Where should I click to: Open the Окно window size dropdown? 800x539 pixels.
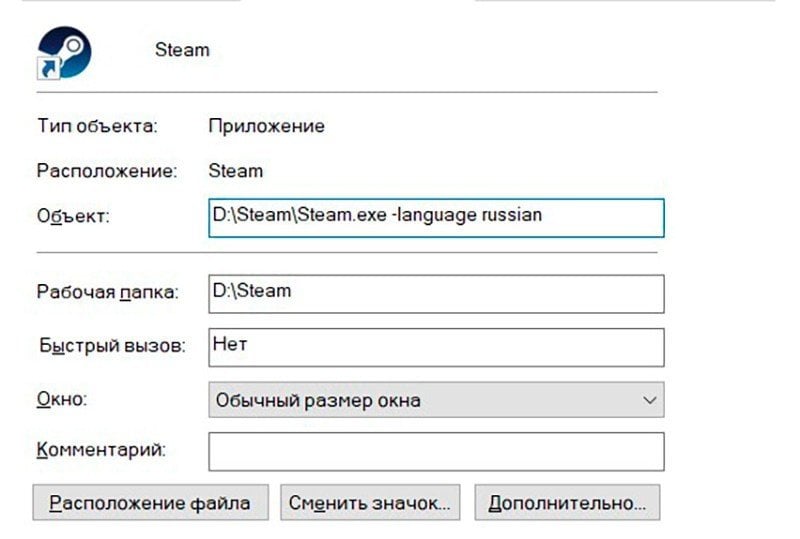pos(436,400)
